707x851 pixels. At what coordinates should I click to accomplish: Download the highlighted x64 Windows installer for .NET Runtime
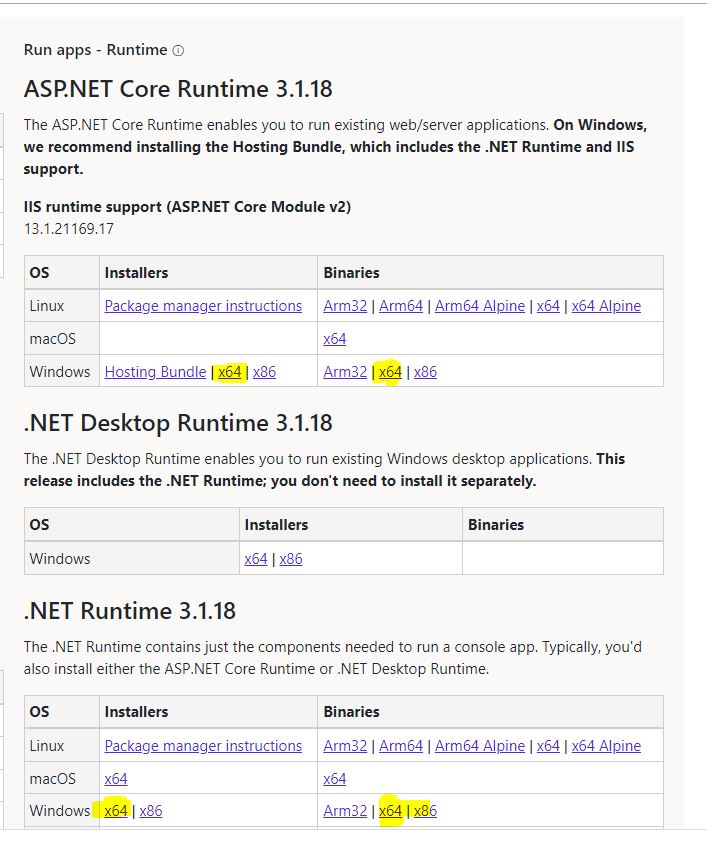point(117,811)
